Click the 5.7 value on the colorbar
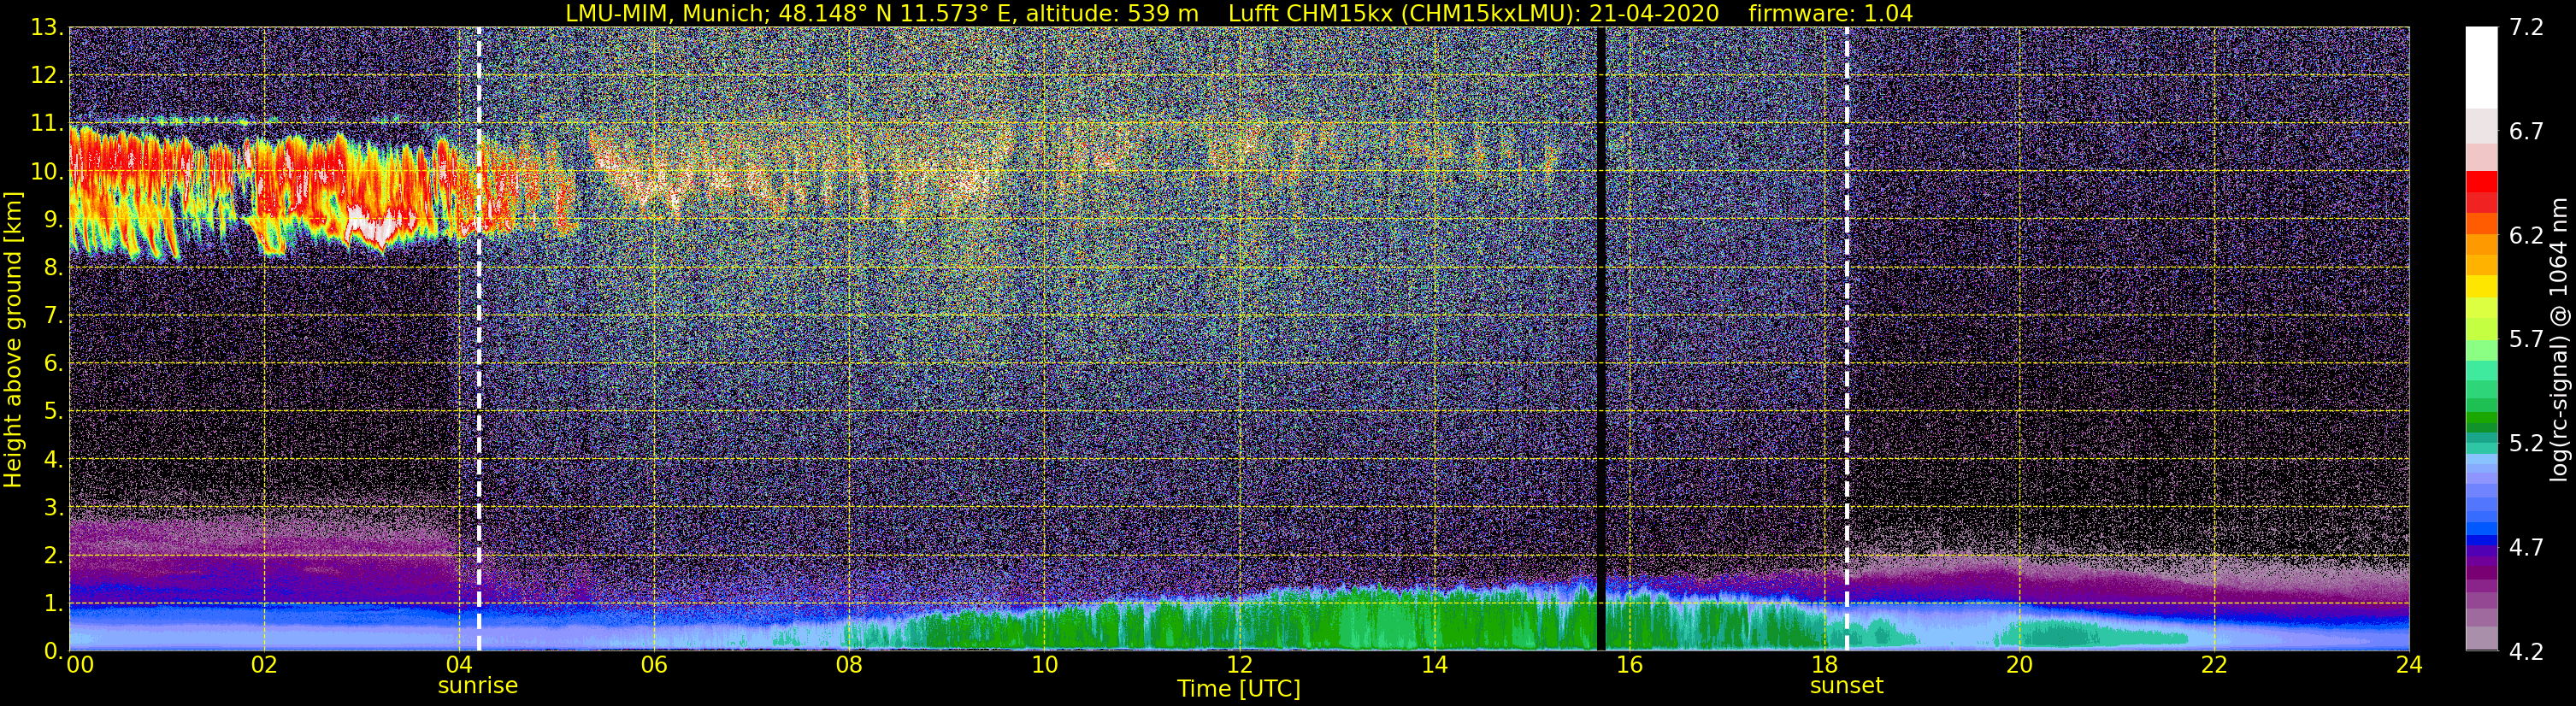The height and width of the screenshot is (706, 2576). point(2526,340)
